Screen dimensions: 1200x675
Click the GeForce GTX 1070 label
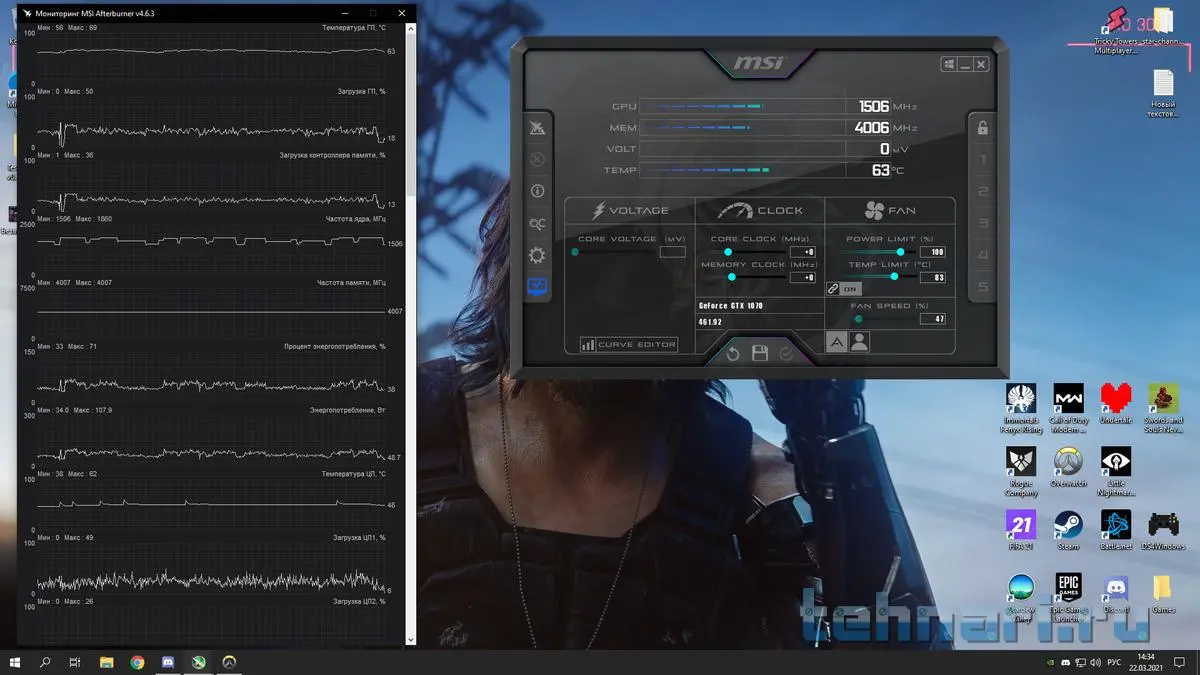coord(731,305)
